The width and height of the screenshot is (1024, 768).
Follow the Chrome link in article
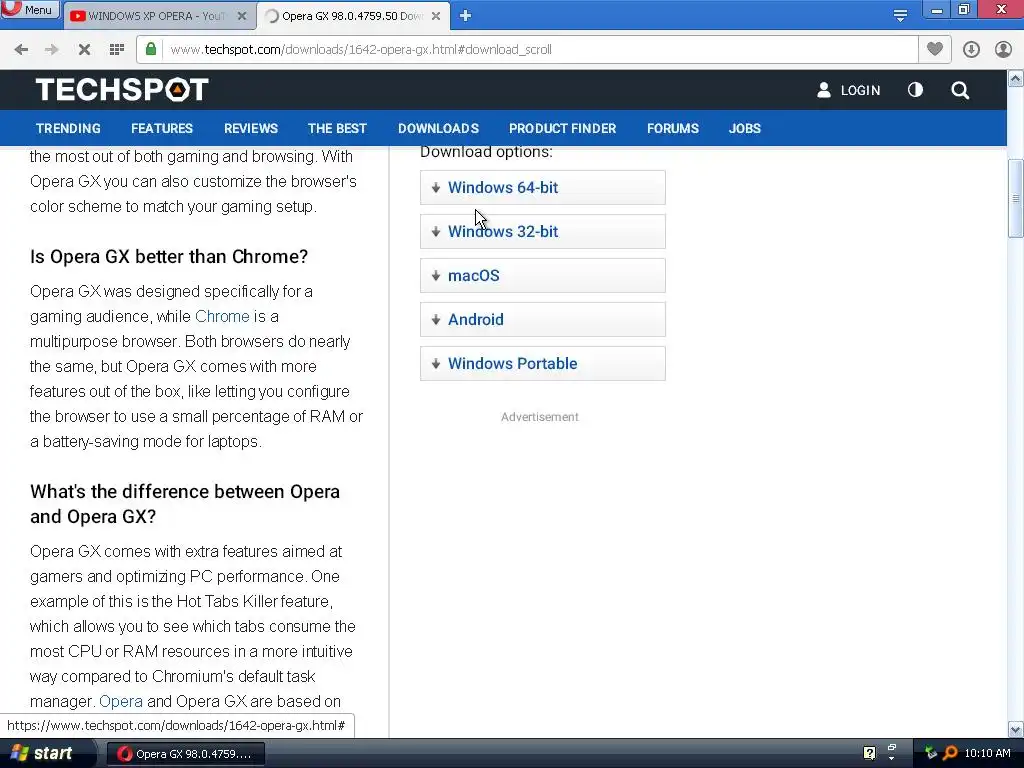(x=222, y=316)
